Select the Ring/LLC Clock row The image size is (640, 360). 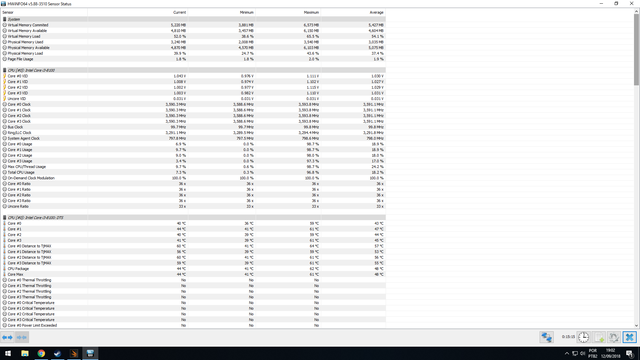193,133
